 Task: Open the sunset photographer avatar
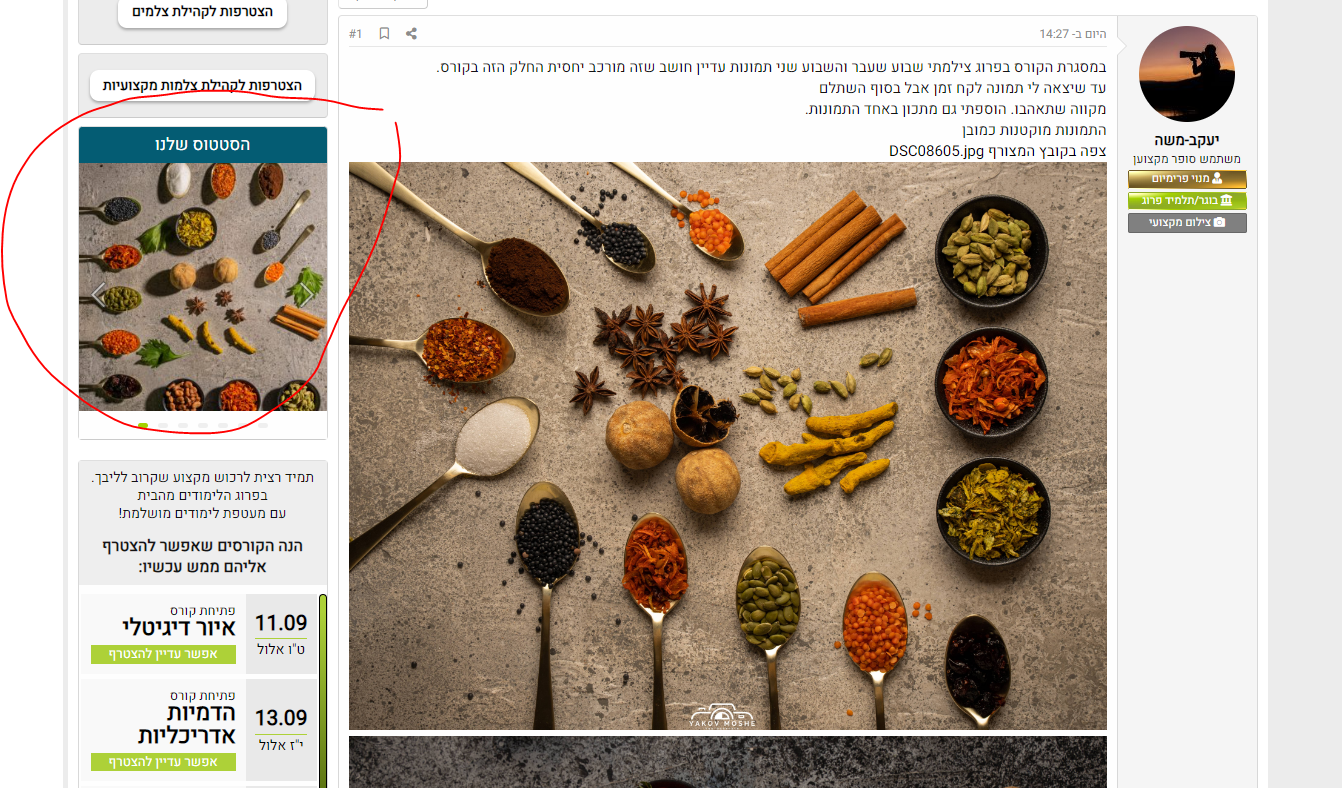click(1187, 74)
